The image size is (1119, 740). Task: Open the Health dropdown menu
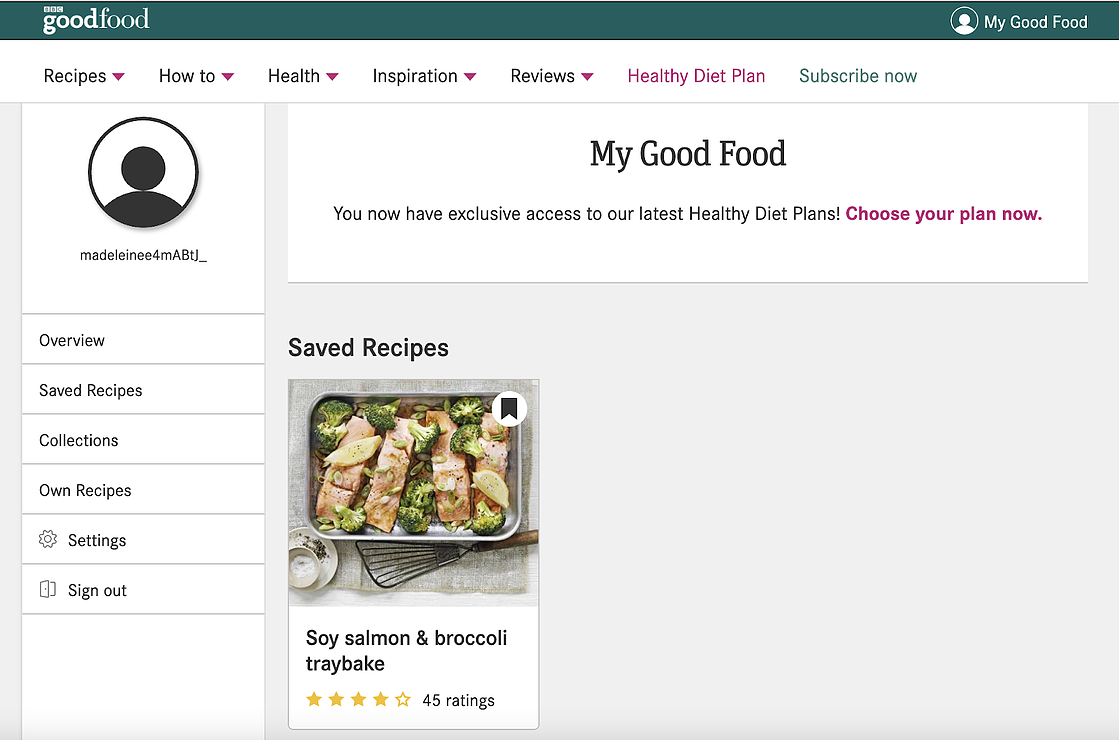pyautogui.click(x=303, y=76)
